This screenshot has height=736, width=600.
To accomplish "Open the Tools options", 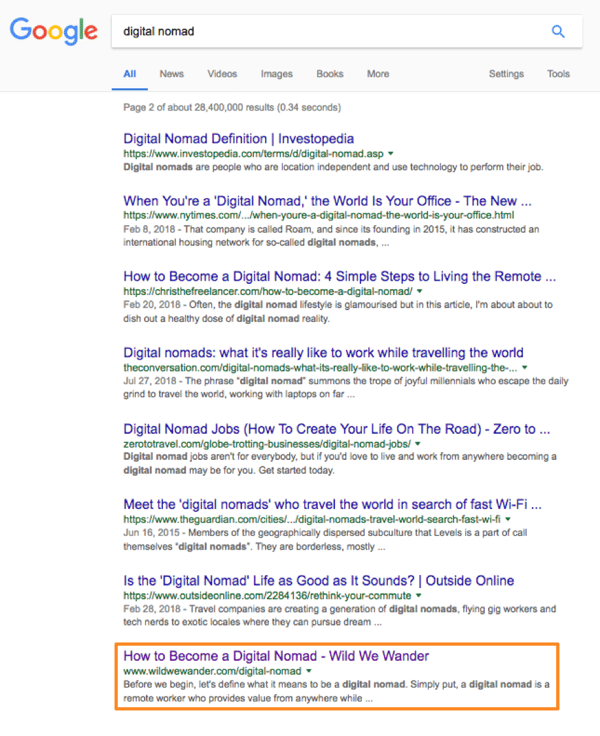I will pyautogui.click(x=558, y=74).
